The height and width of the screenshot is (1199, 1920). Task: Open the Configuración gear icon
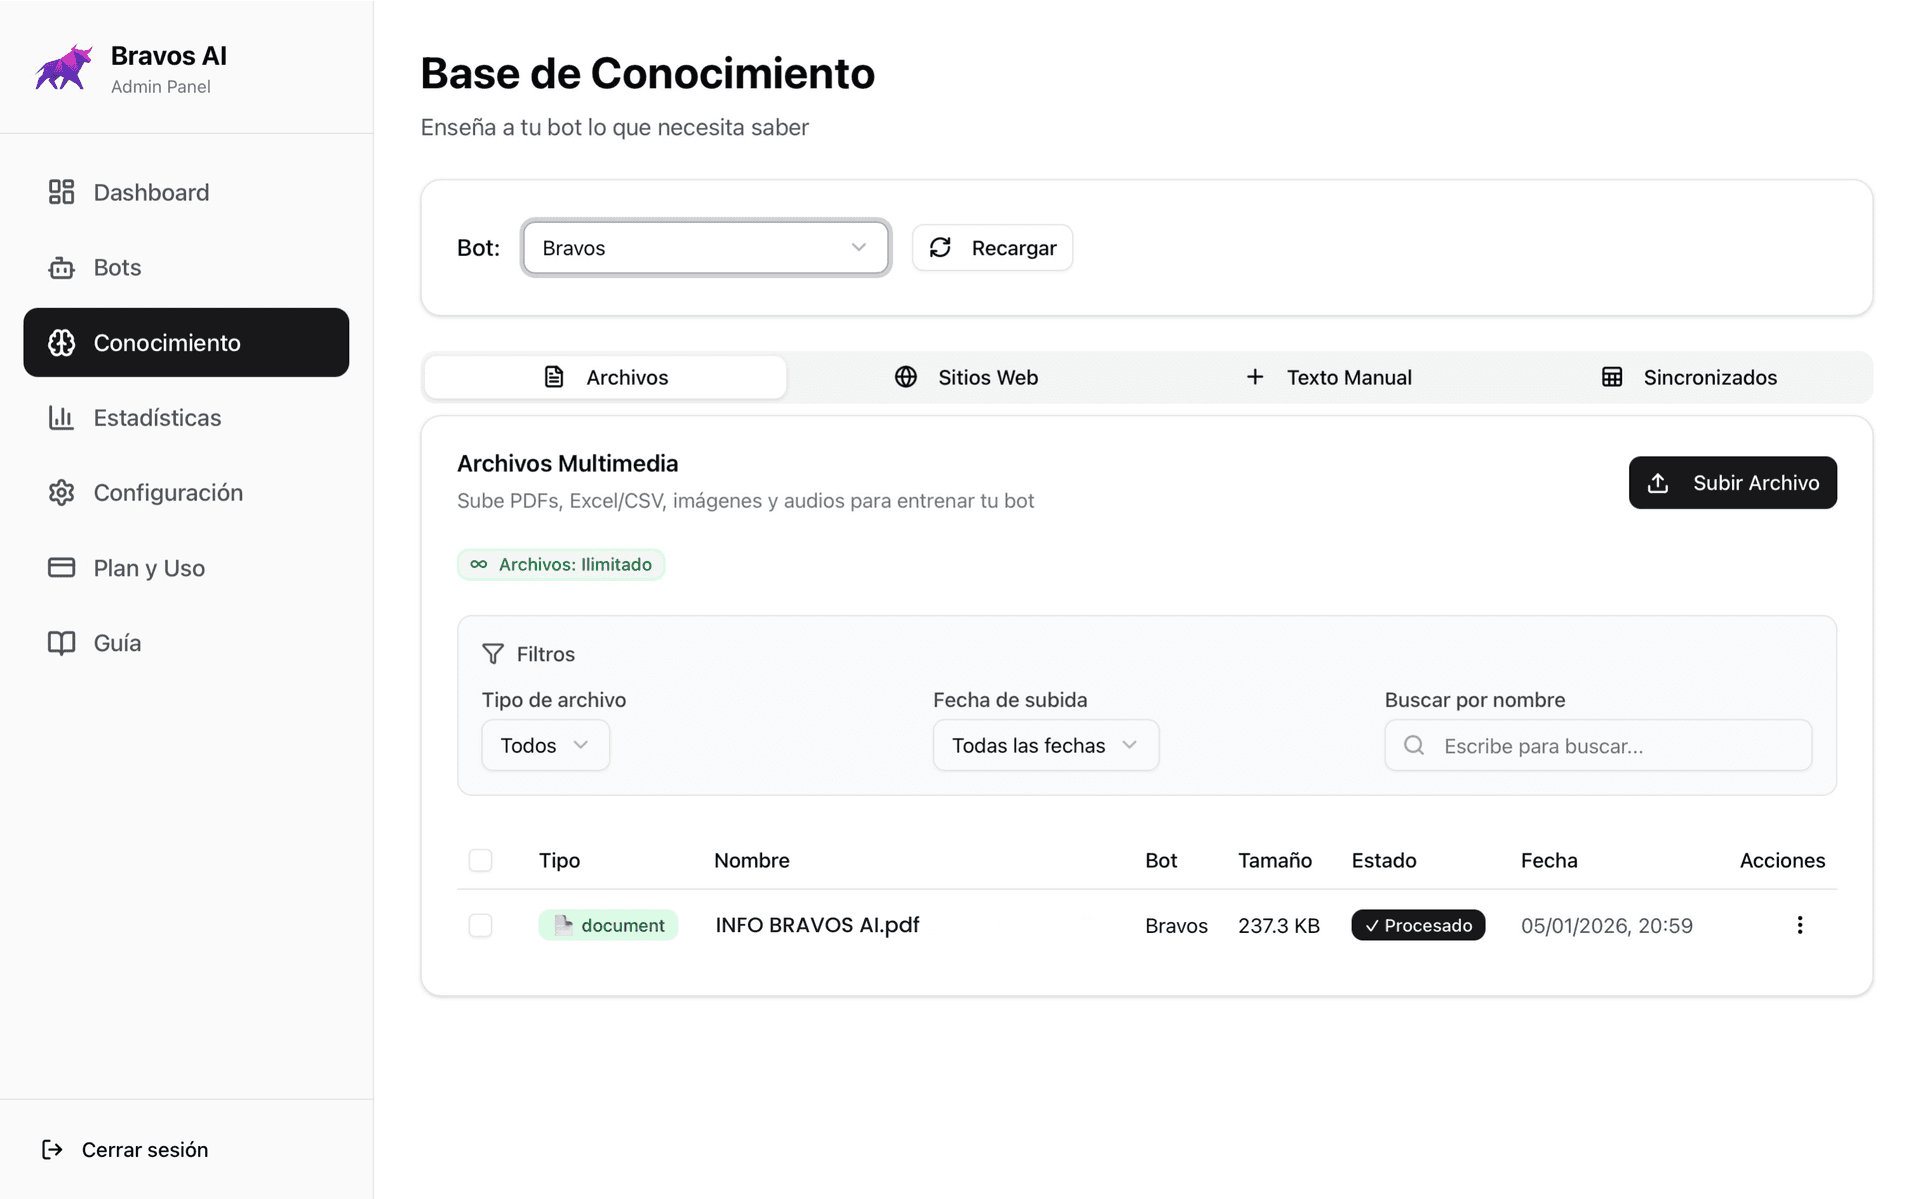[x=61, y=492]
